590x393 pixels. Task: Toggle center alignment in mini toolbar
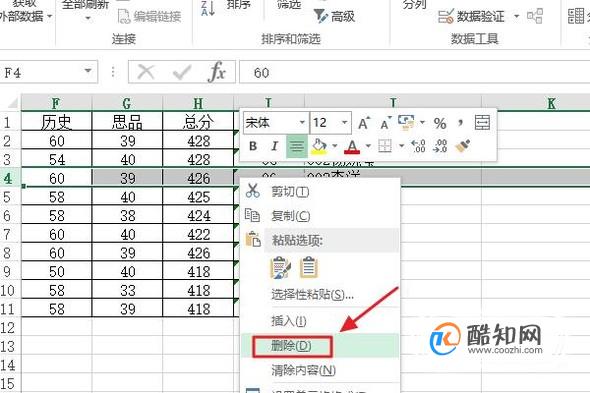pyautogui.click(x=297, y=146)
